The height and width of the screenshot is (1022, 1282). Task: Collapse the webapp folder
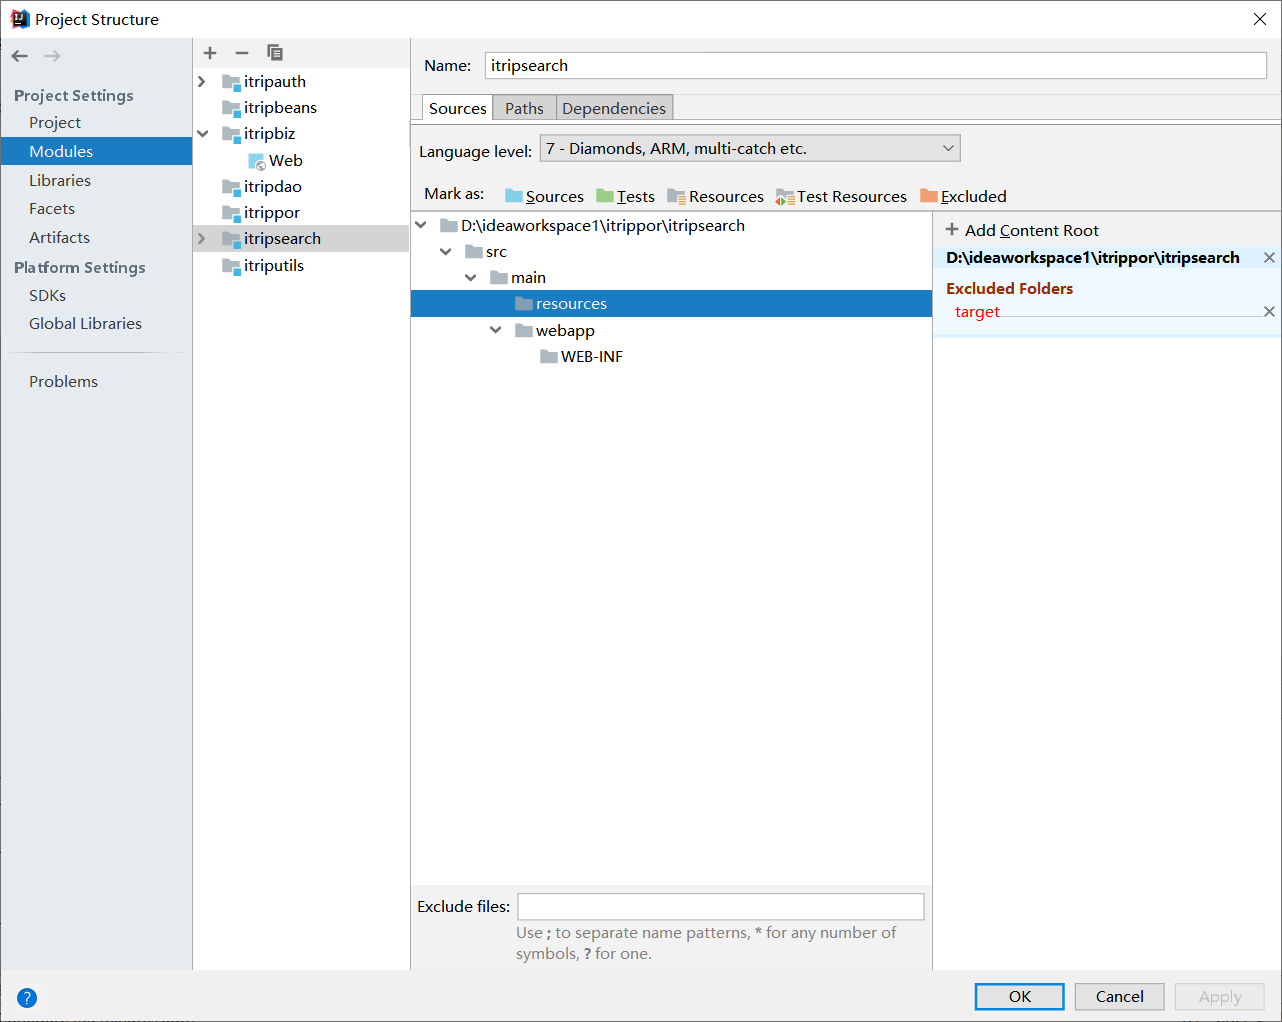tap(496, 330)
